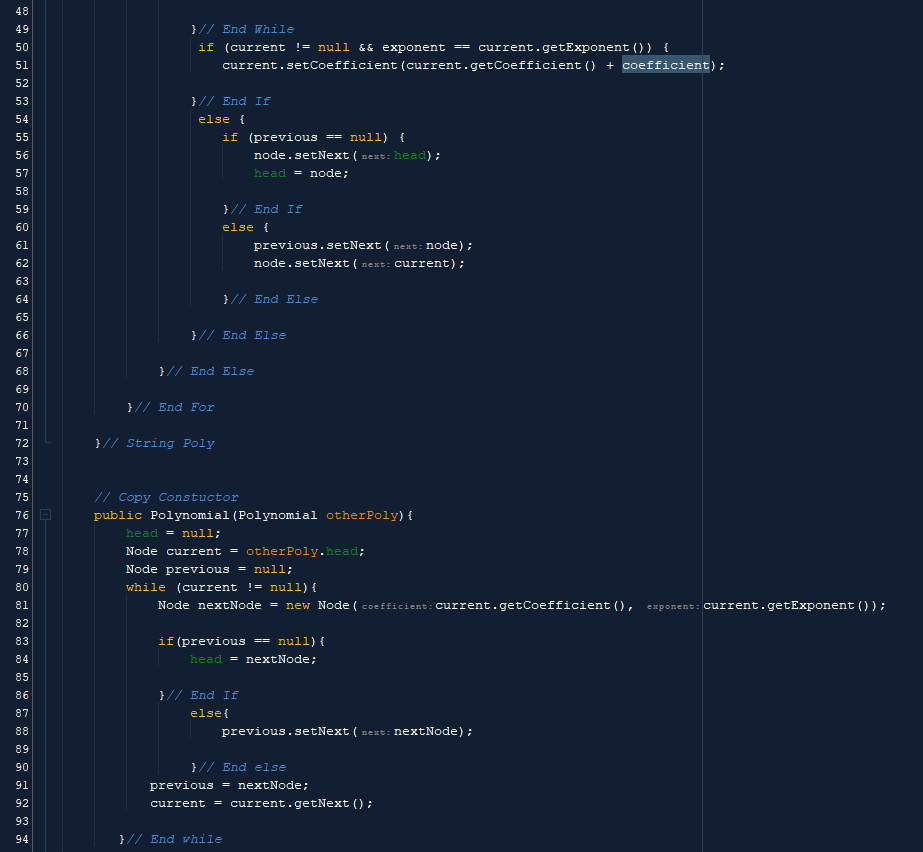The height and width of the screenshot is (852, 923).
Task: Click the '// End If' comment on line 53
Action: (234, 101)
